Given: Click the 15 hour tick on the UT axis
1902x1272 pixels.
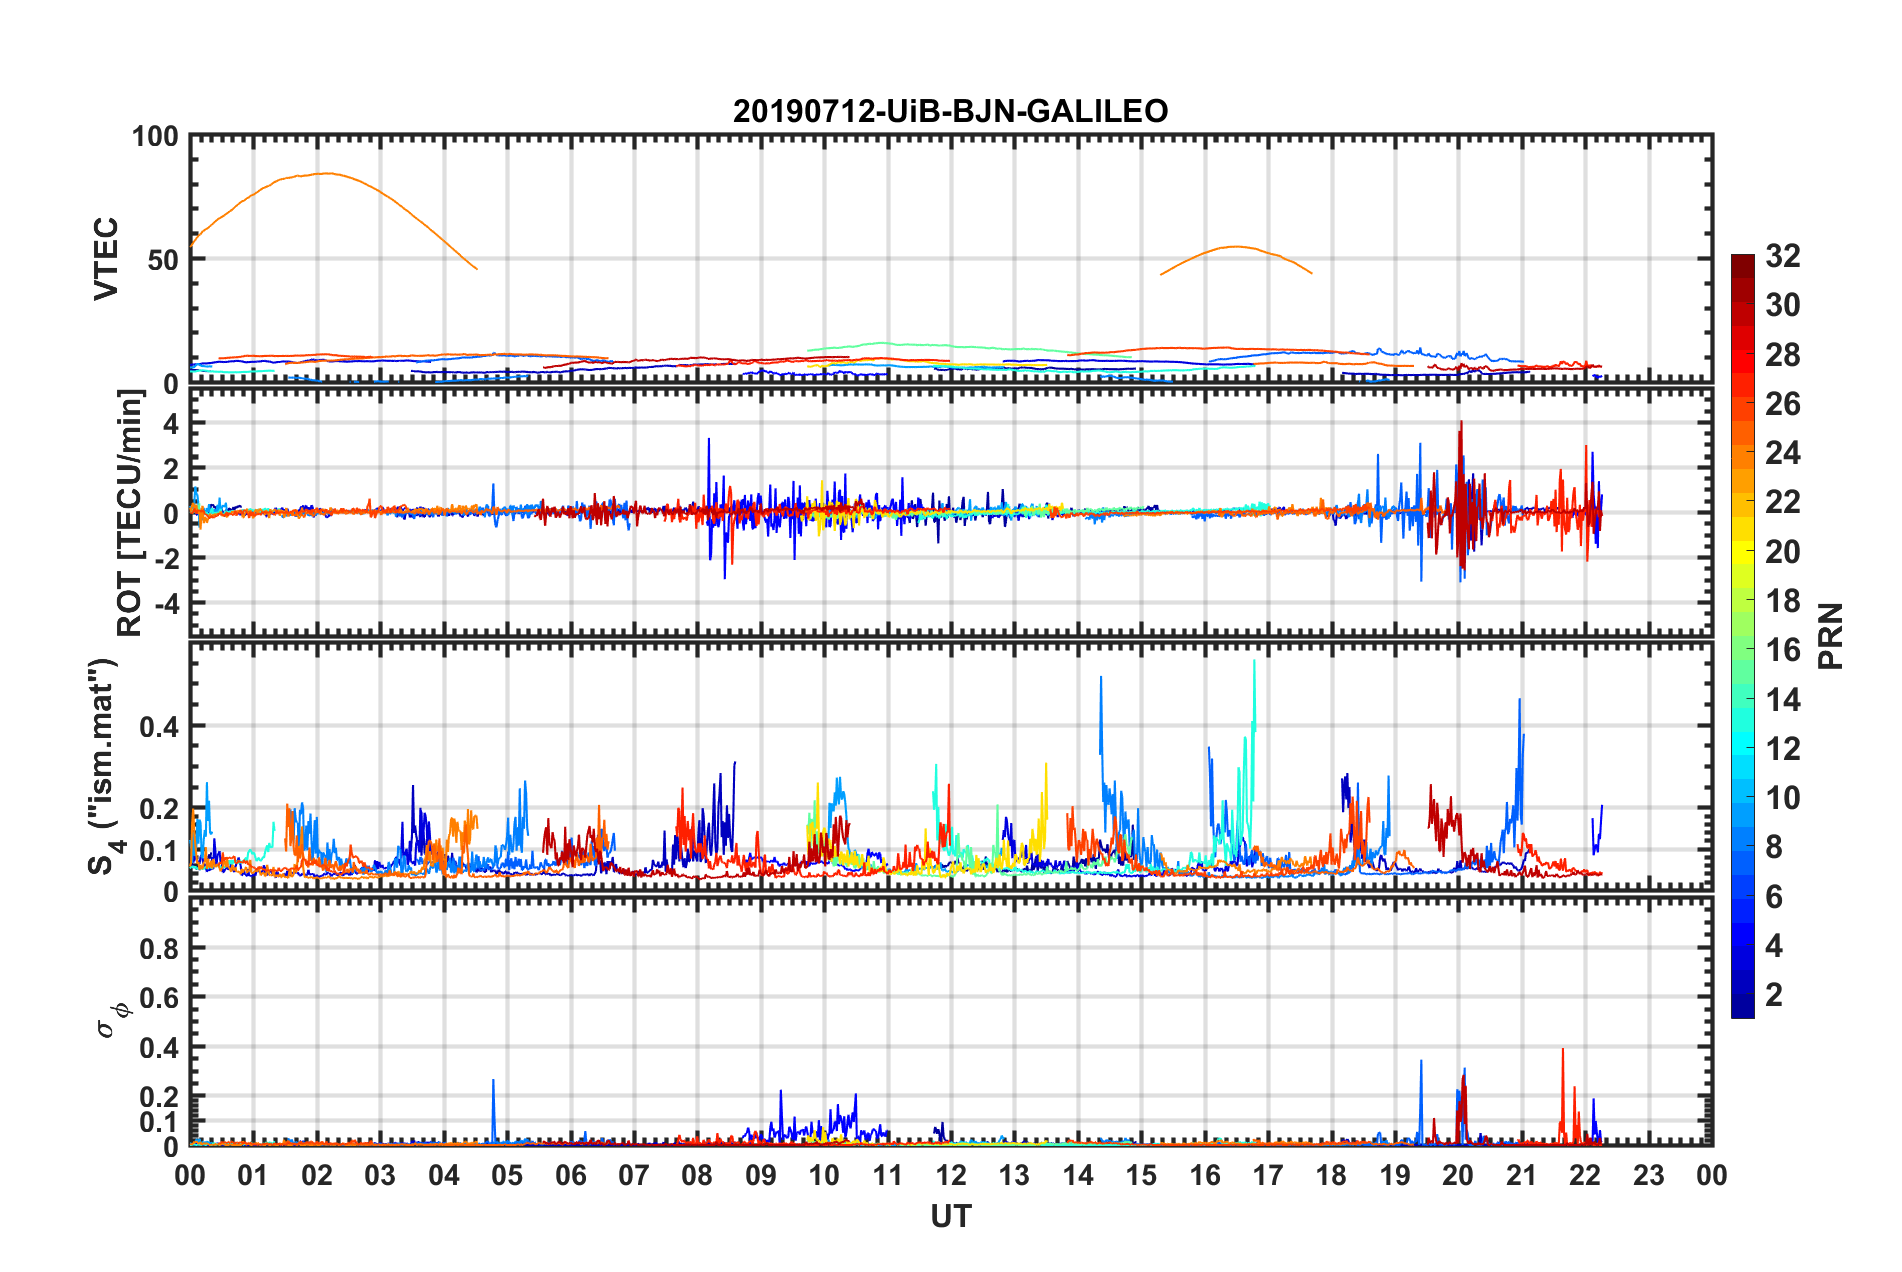Looking at the screenshot, I should click(x=1141, y=1175).
